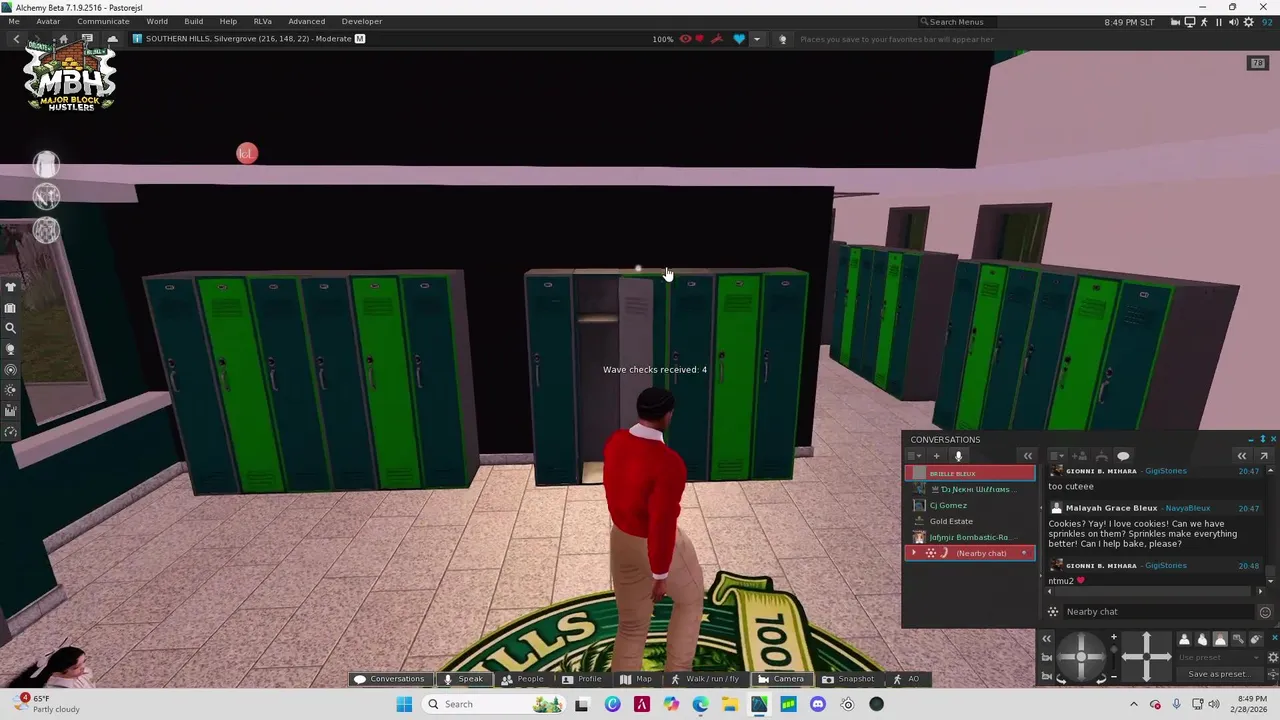Toggle the Camera controls button
Screen dimensions: 1280x720
coord(780,679)
